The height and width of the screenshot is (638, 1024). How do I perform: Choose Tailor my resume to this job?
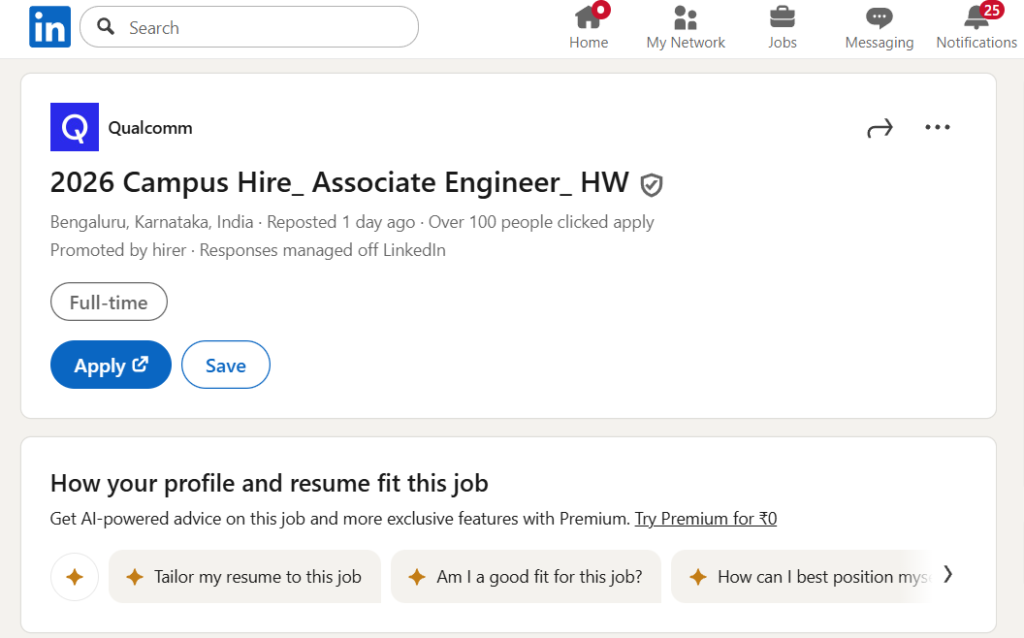245,577
